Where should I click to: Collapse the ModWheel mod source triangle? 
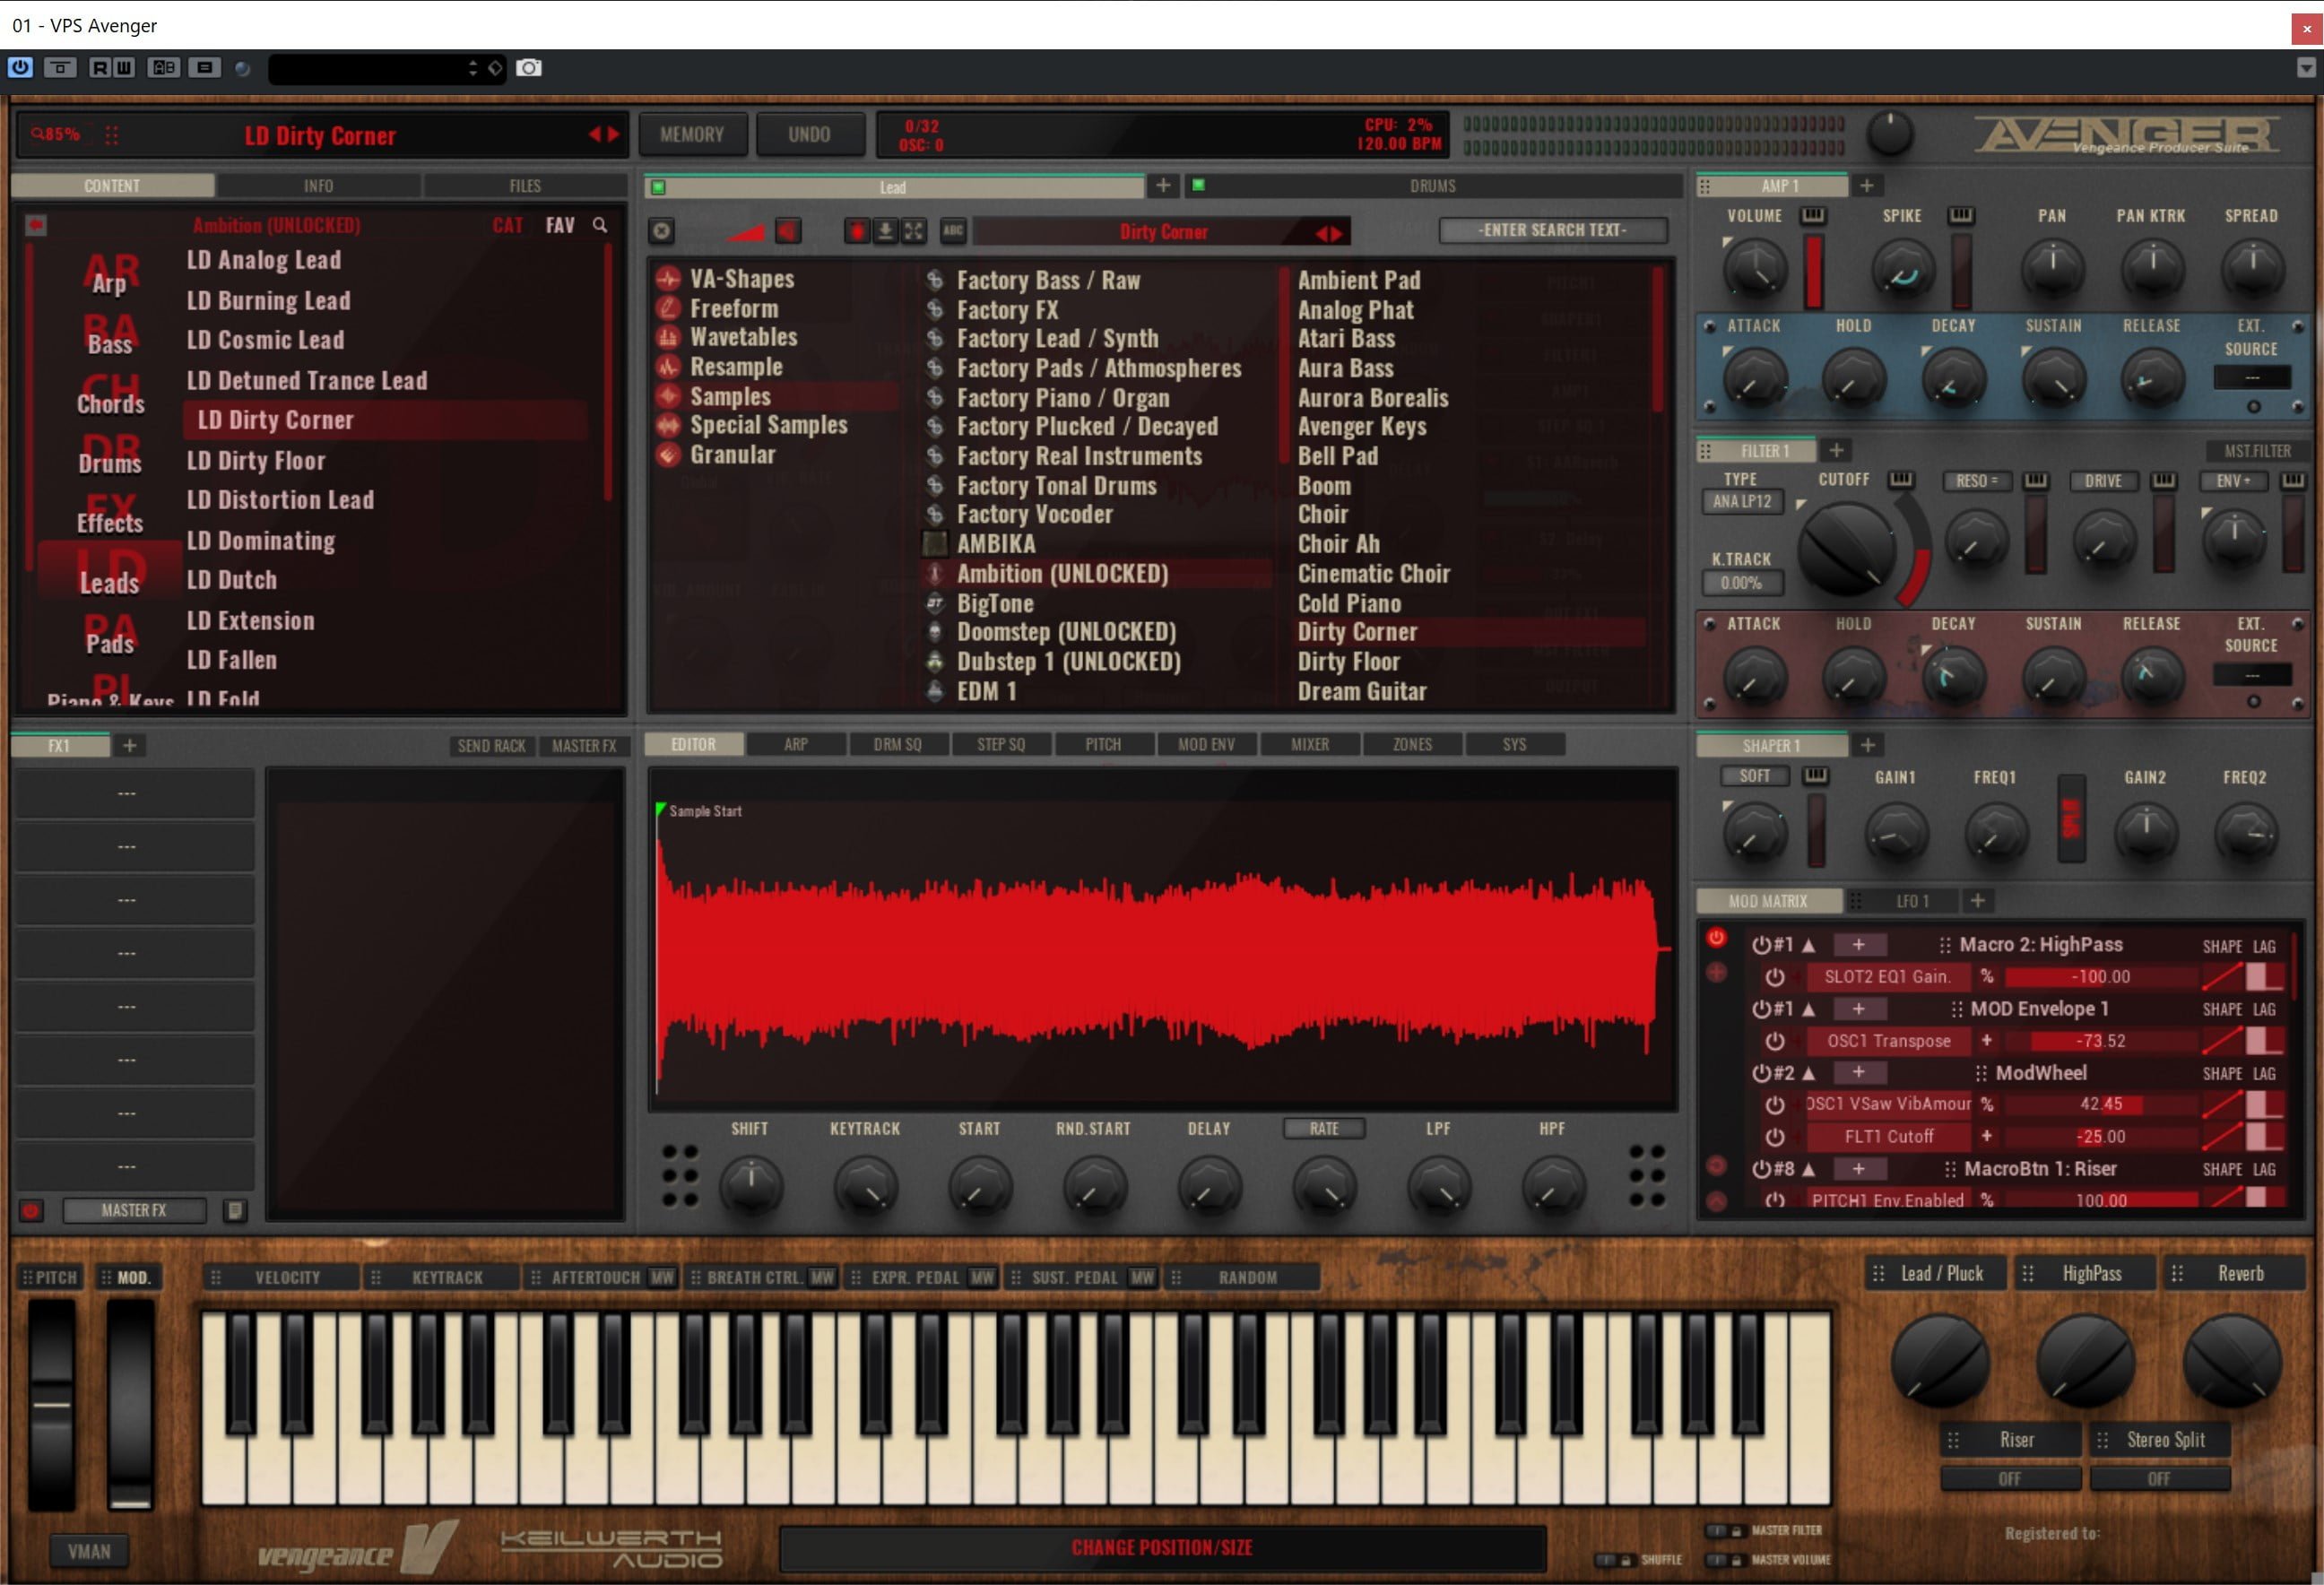tap(1808, 1073)
